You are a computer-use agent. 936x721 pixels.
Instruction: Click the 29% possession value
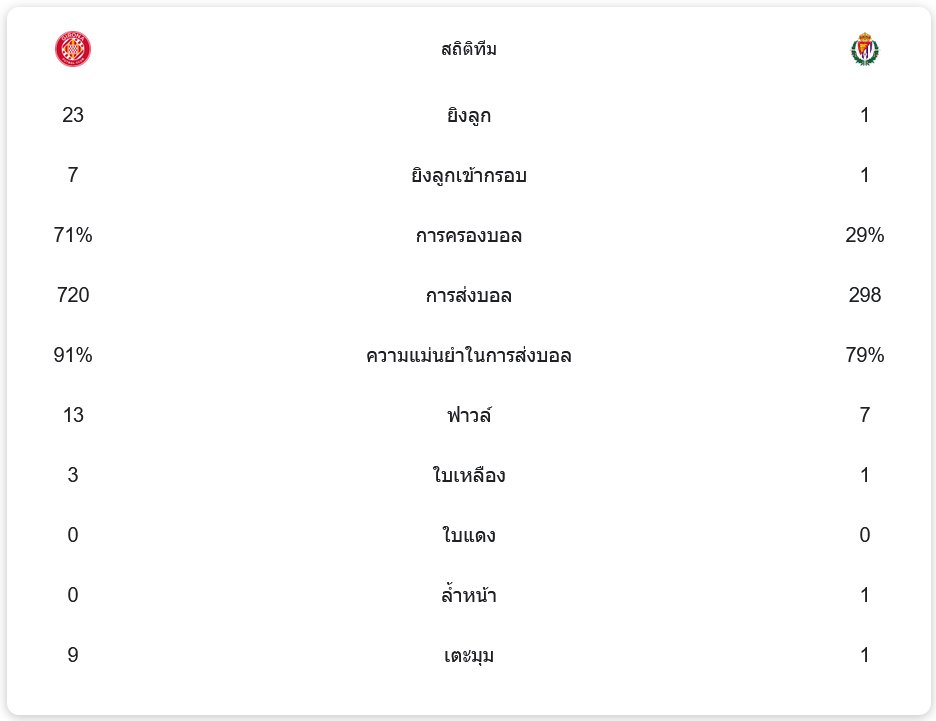[864, 236]
